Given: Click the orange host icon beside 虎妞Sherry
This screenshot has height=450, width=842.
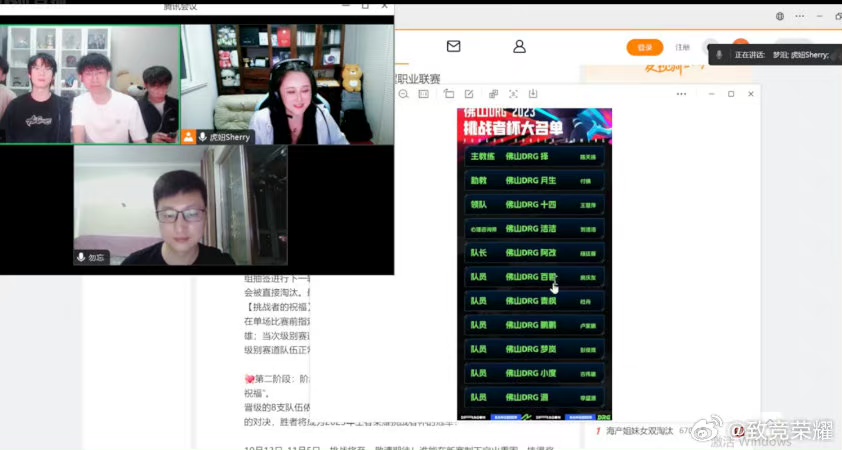Looking at the screenshot, I should [188, 137].
